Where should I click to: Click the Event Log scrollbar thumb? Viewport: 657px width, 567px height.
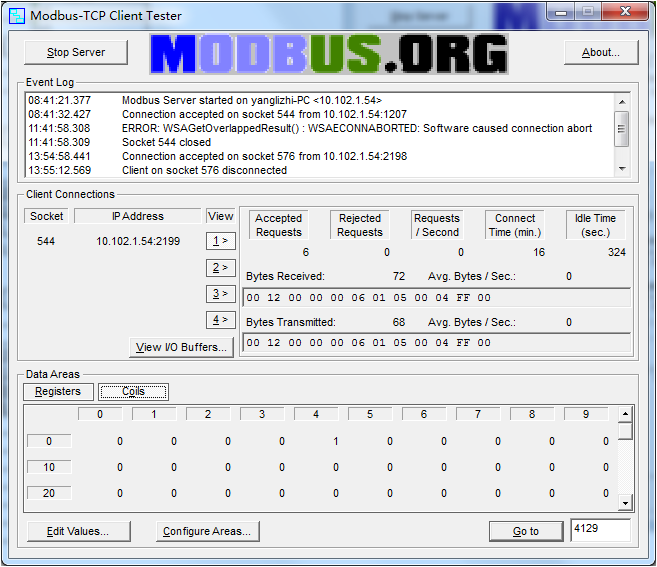pyautogui.click(x=622, y=129)
